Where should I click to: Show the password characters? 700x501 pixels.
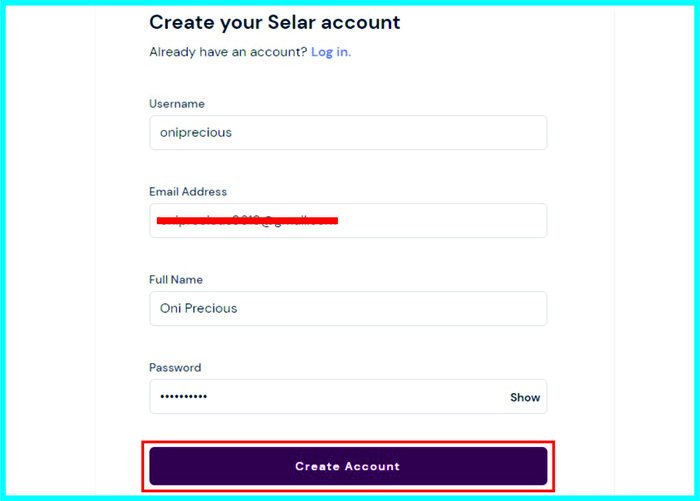tap(525, 397)
